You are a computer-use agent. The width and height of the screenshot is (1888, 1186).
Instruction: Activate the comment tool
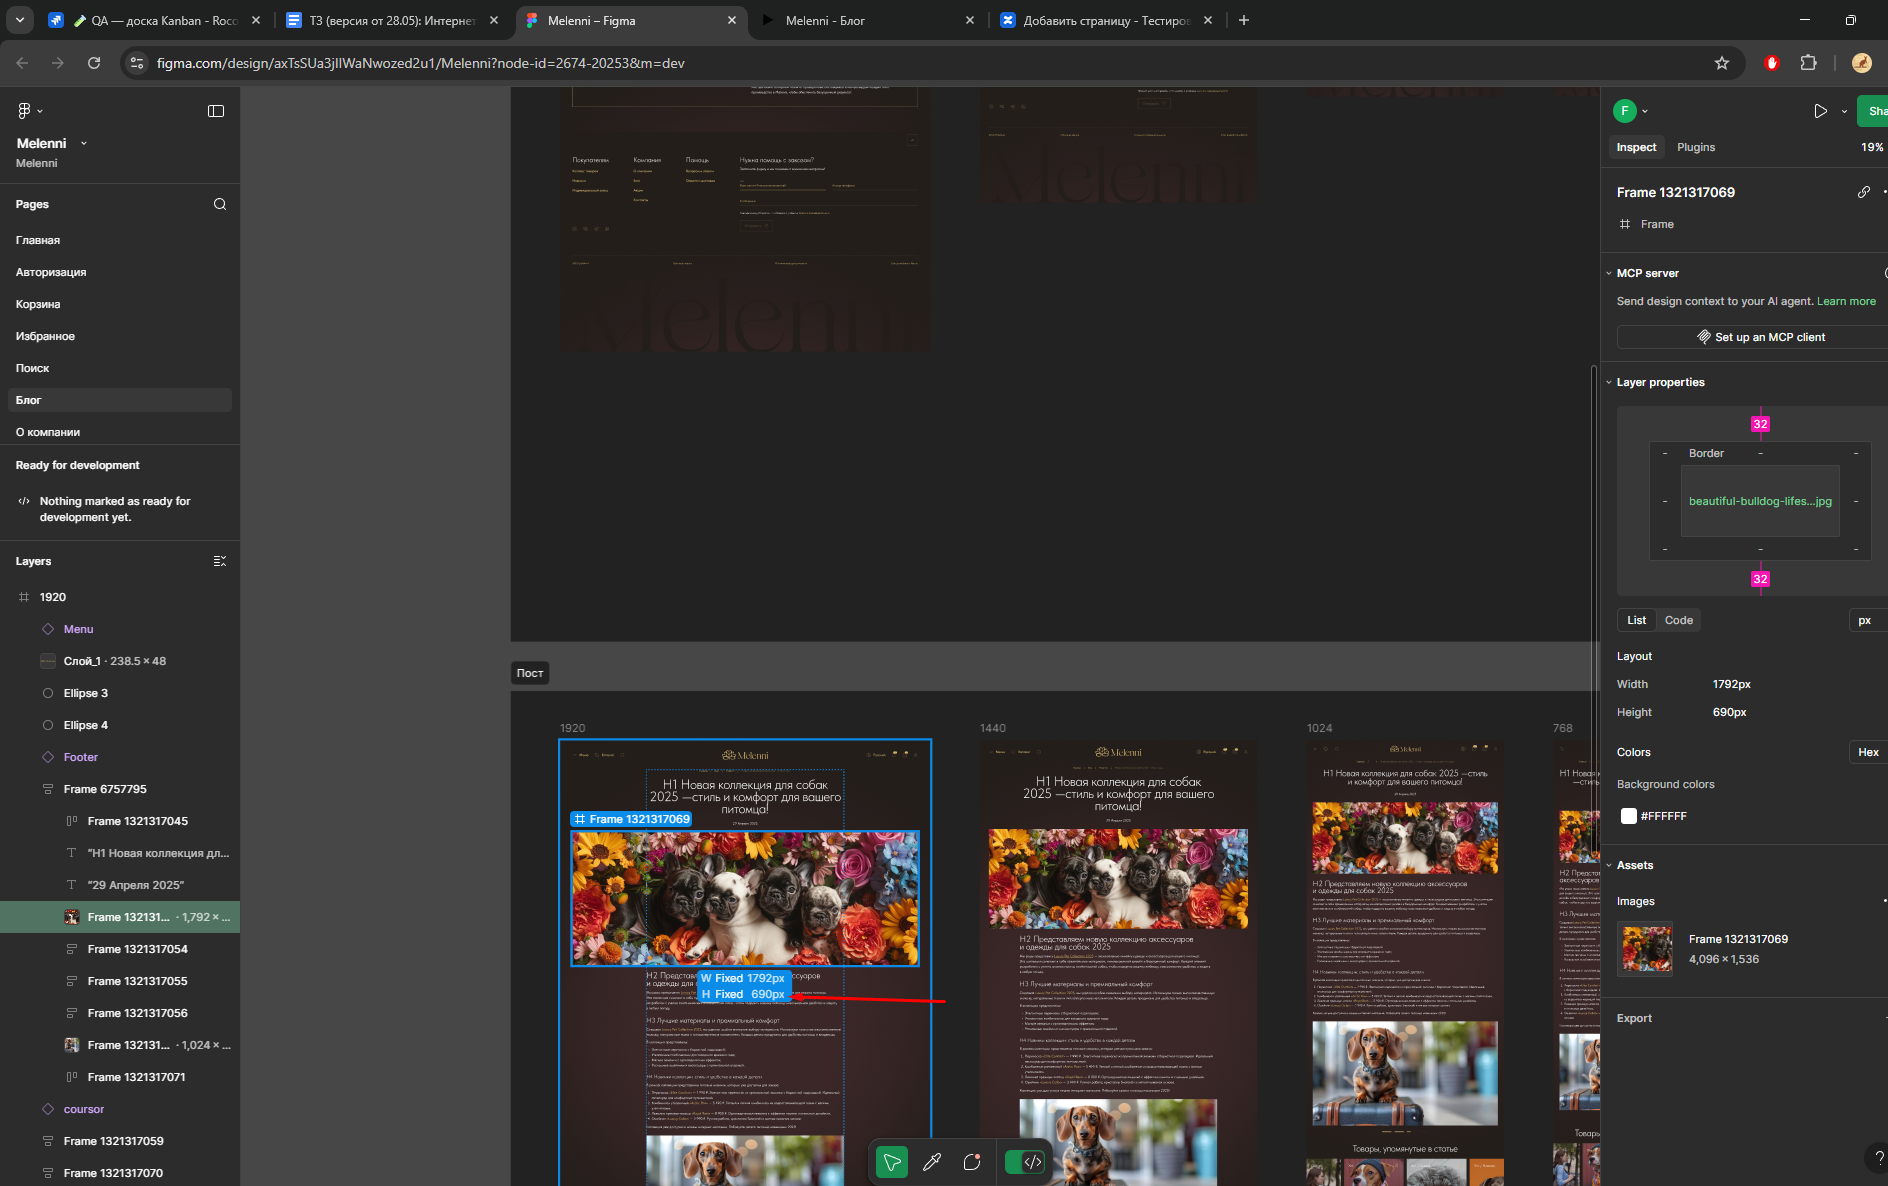tap(972, 1162)
